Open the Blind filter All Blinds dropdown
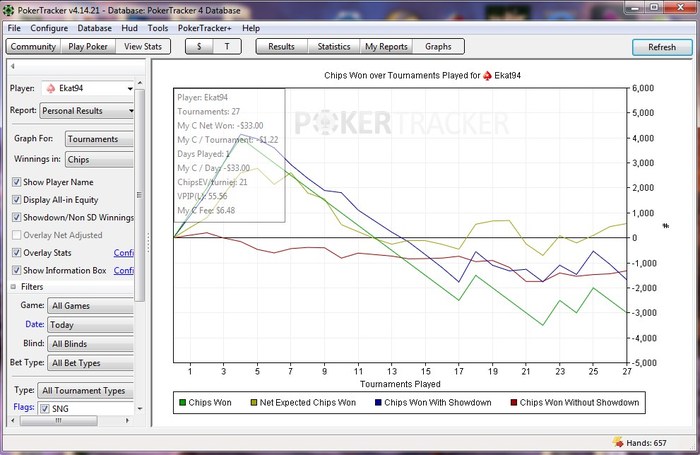 (x=90, y=344)
